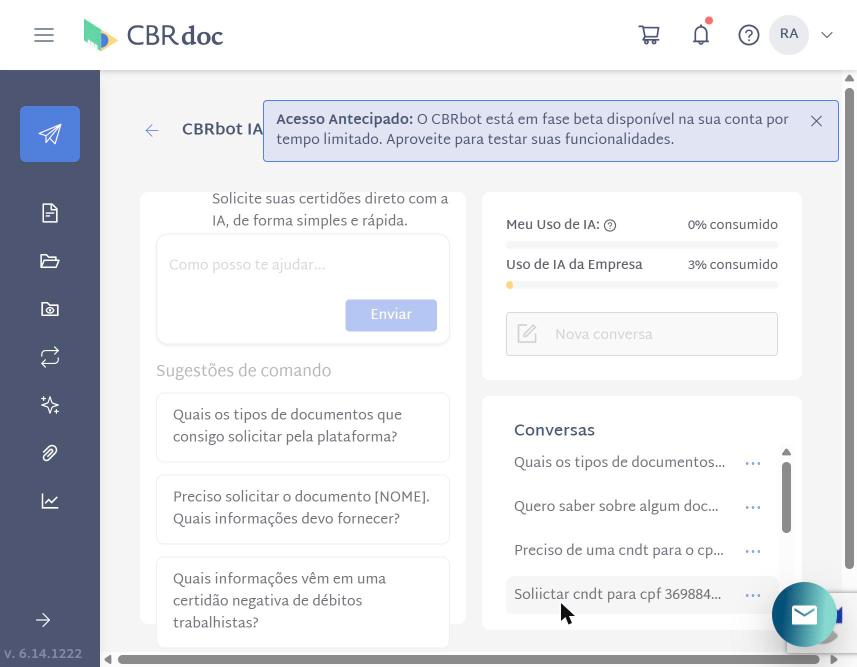The image size is (857, 667).
Task: Open the document icon in sidebar
Action: tap(50, 213)
